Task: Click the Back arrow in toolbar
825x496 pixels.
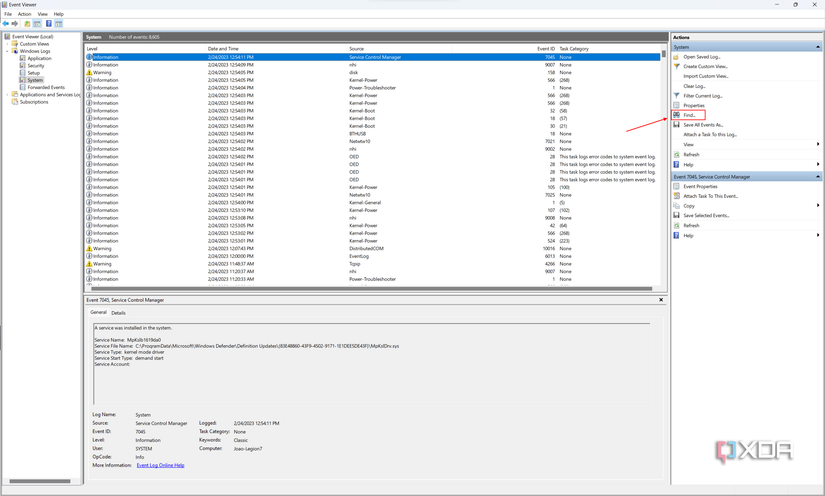Action: click(x=6, y=24)
